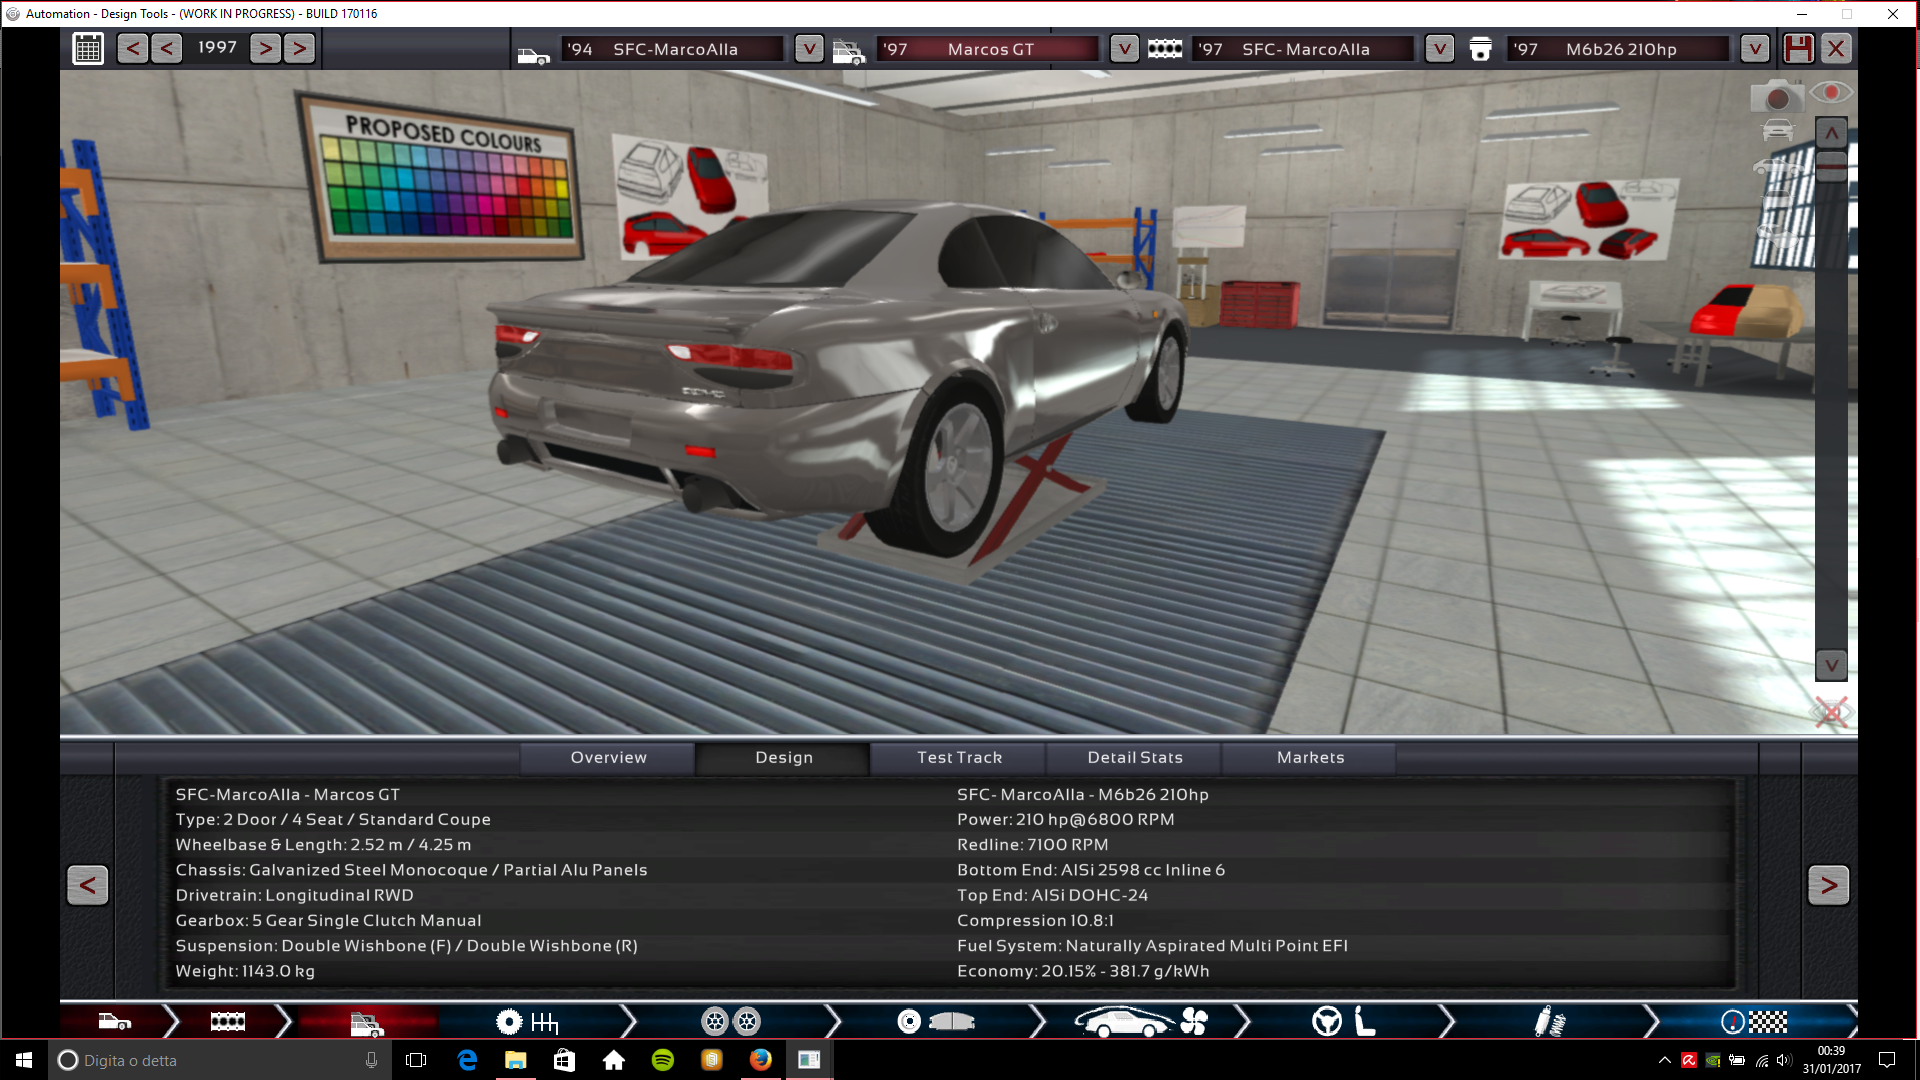Save design with floppy disk icon

[x=1798, y=48]
